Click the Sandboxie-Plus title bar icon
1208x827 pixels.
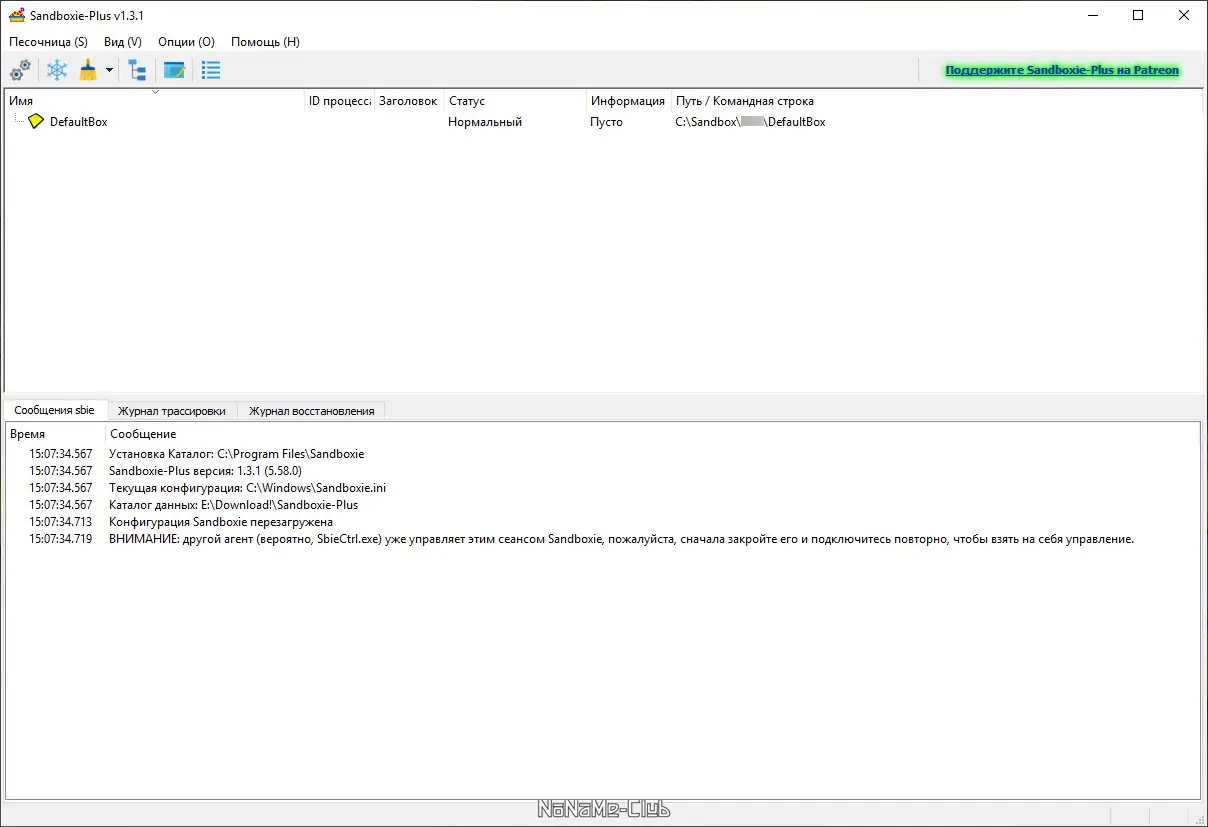(x=17, y=15)
